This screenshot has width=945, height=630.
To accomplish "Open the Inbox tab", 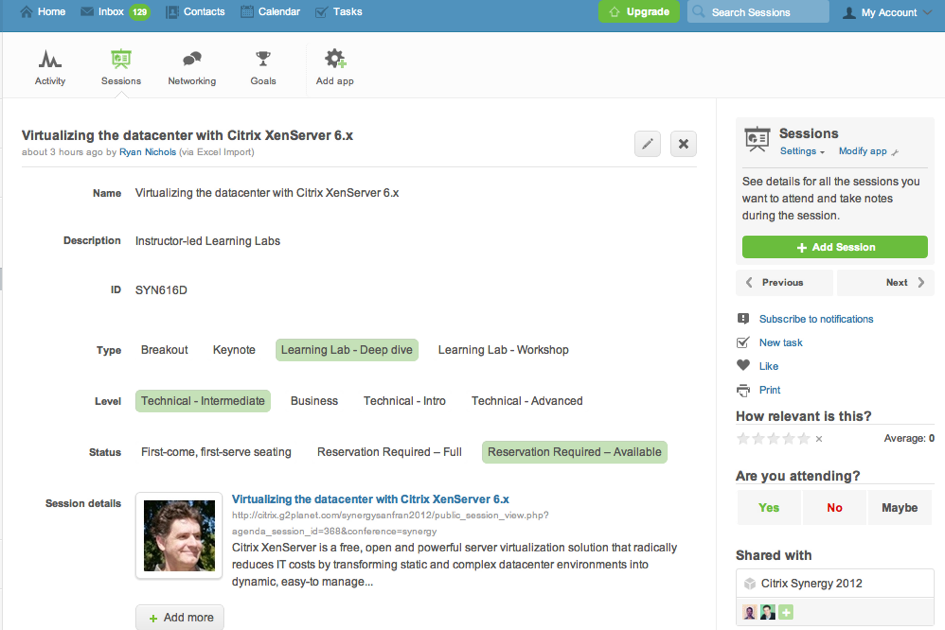I will point(114,12).
